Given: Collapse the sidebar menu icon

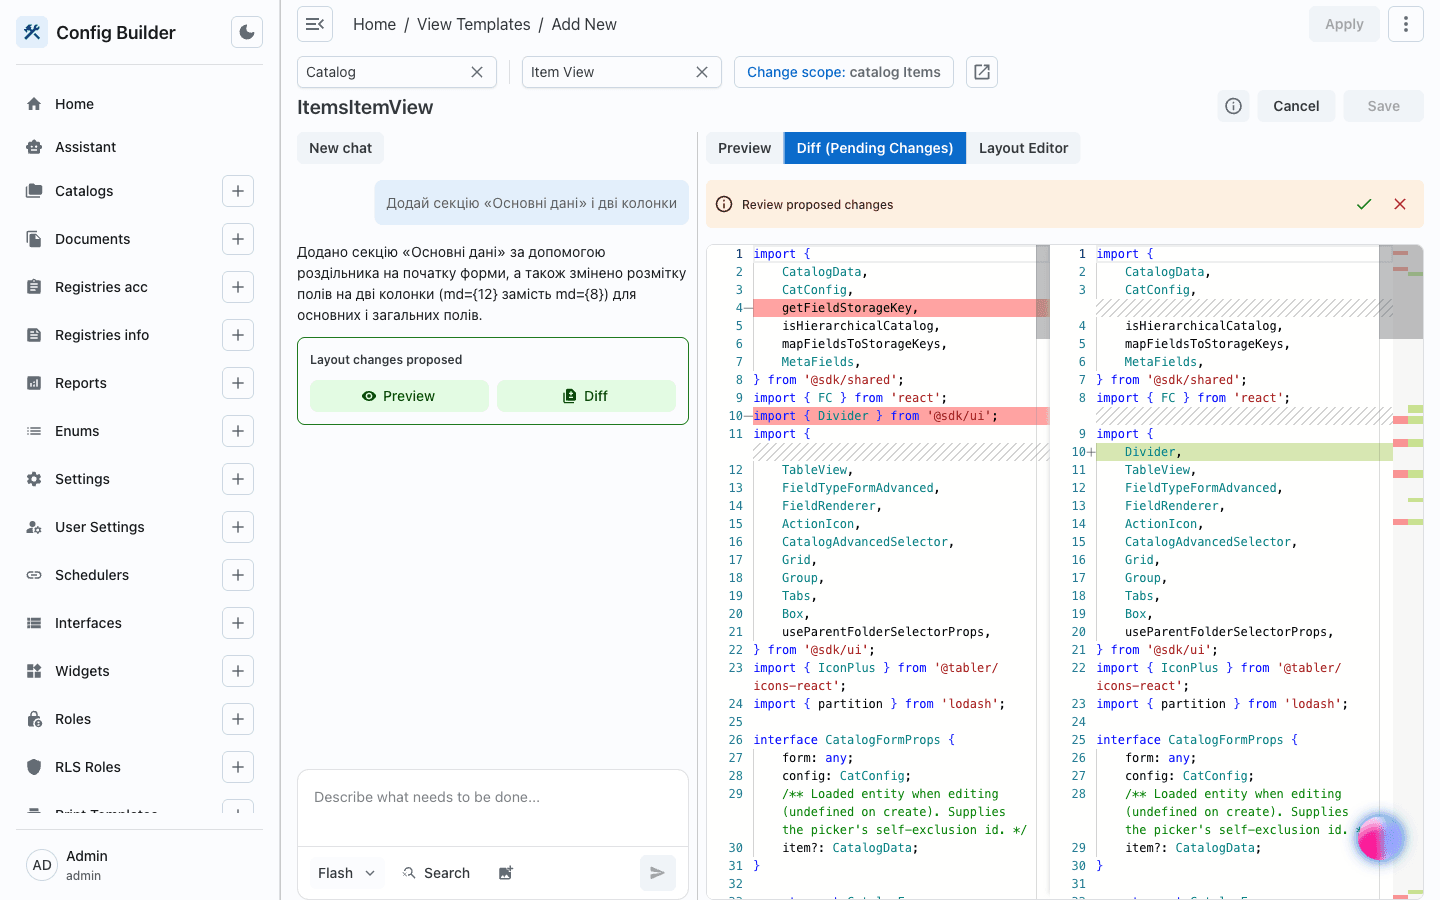Looking at the screenshot, I should [315, 24].
